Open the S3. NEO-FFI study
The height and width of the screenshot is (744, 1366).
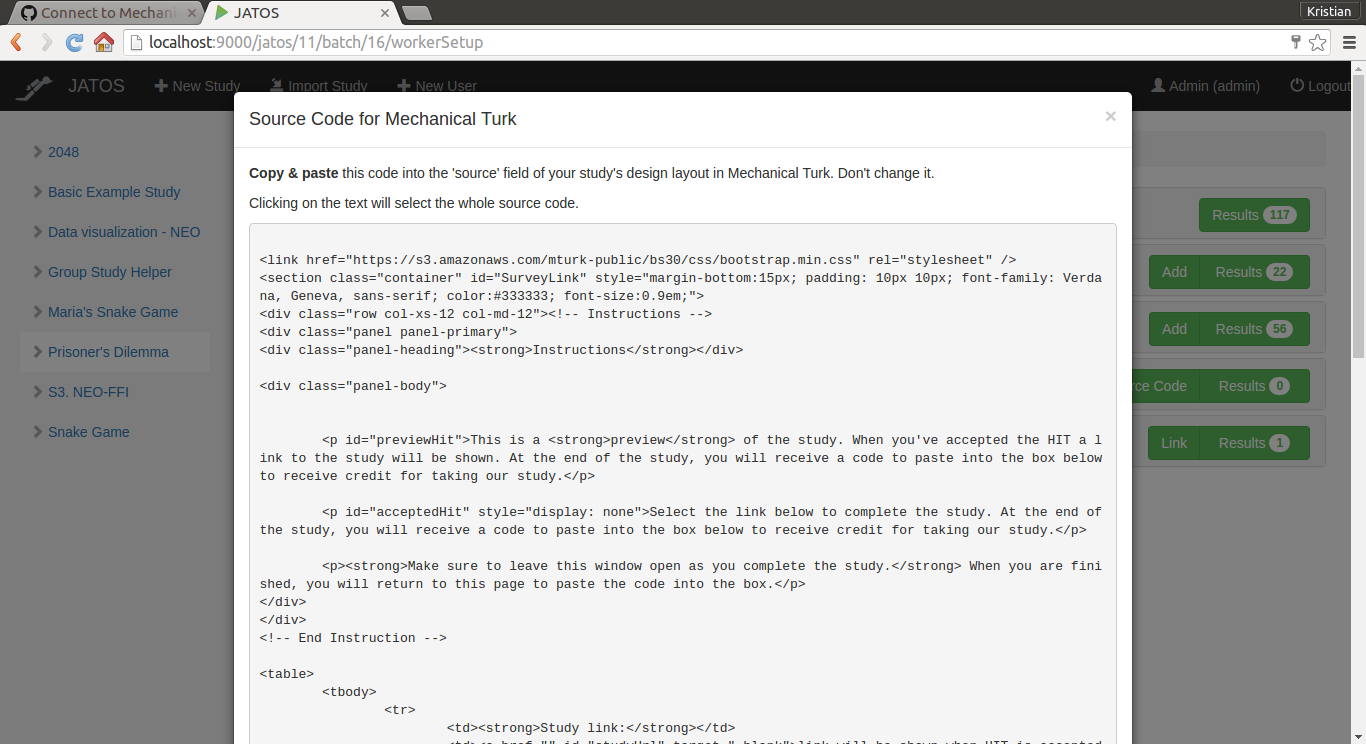click(x=88, y=392)
